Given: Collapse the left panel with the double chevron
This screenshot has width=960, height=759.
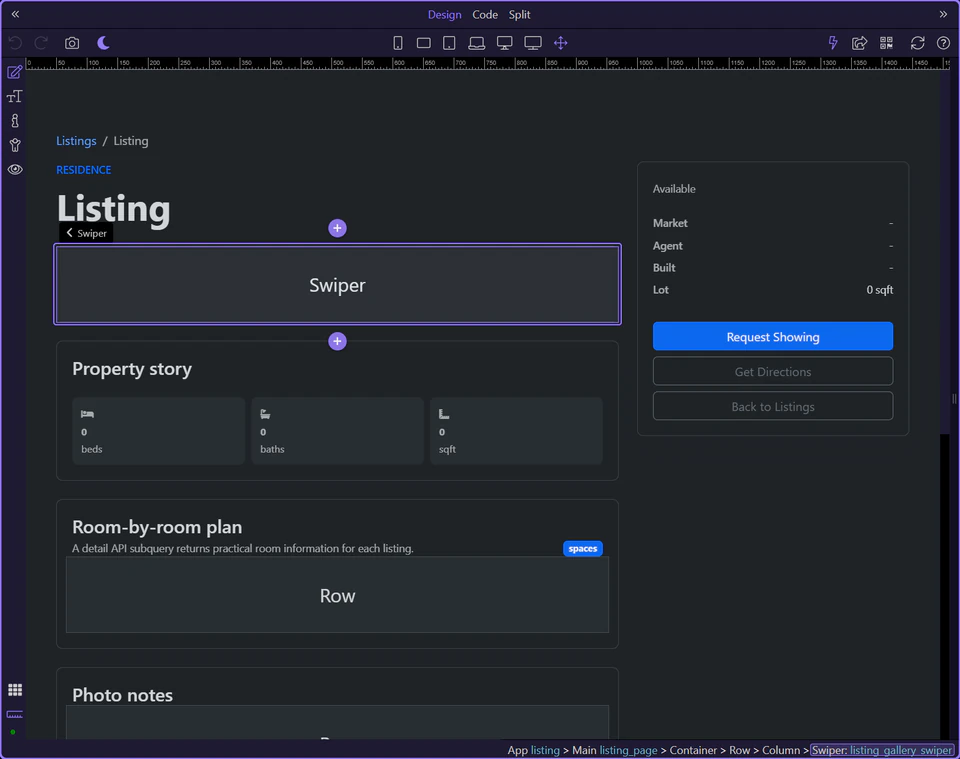Looking at the screenshot, I should pos(14,14).
